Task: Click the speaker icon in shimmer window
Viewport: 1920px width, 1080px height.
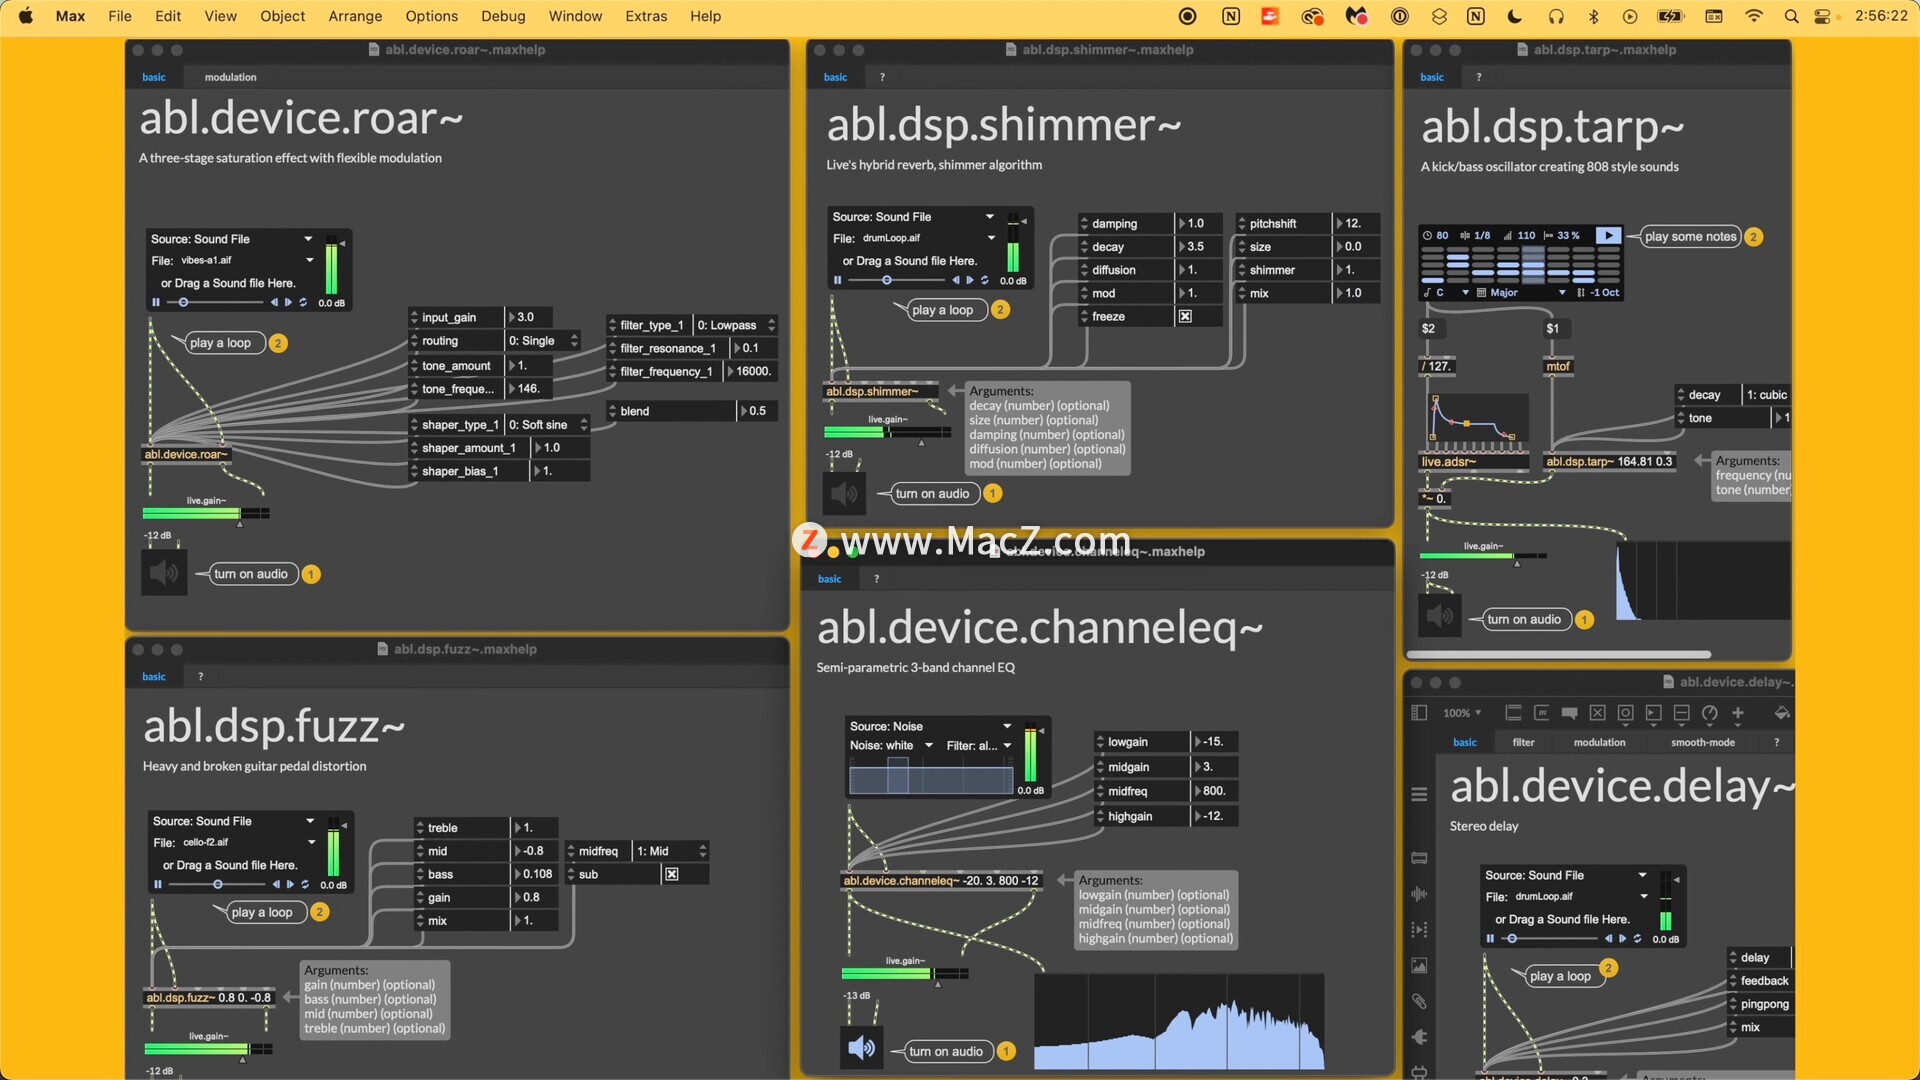Action: pyautogui.click(x=845, y=493)
